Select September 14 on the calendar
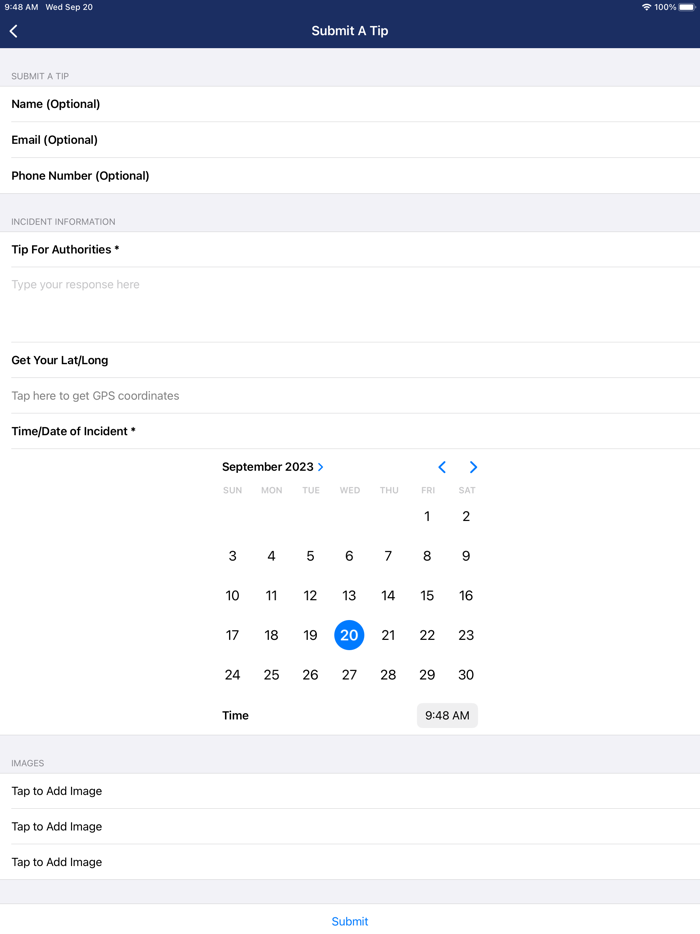Image resolution: width=700 pixels, height=934 pixels. coord(388,596)
